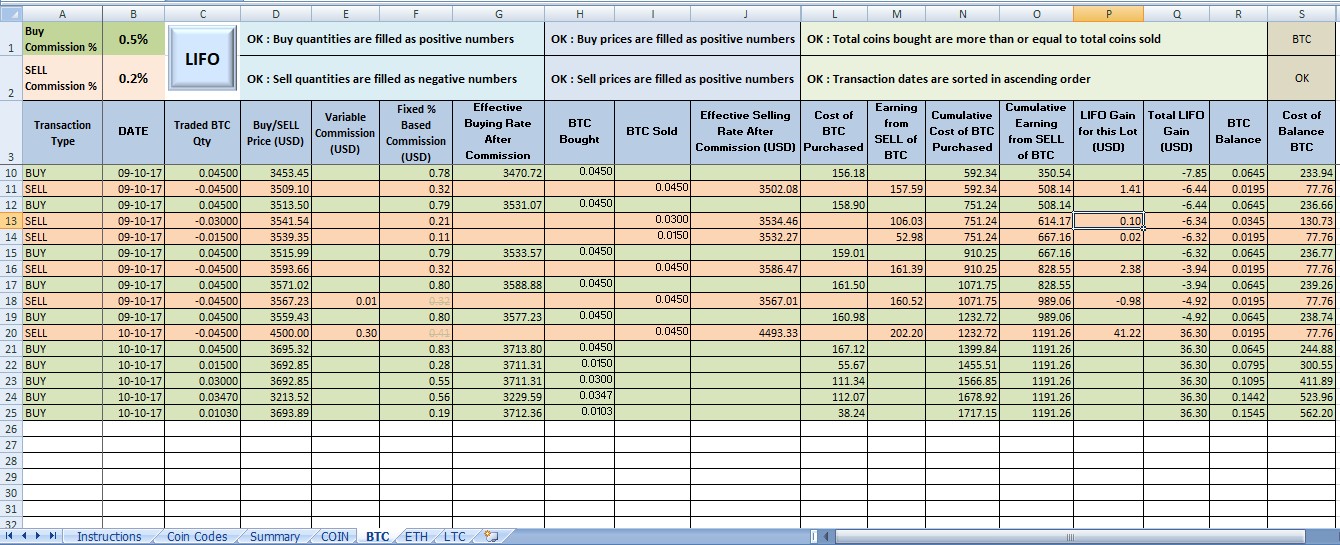
Task: Click the OK status cell in column S
Action: pos(1302,78)
